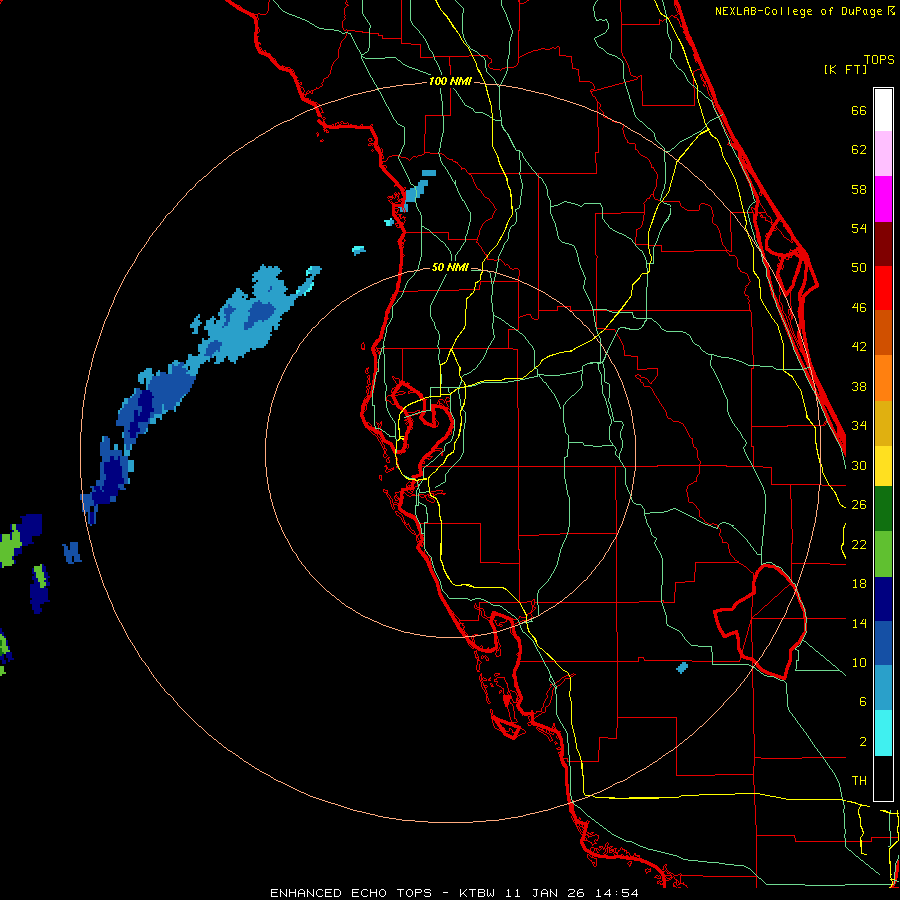Click the 54 legend value
The image size is (900, 900).
point(859,228)
